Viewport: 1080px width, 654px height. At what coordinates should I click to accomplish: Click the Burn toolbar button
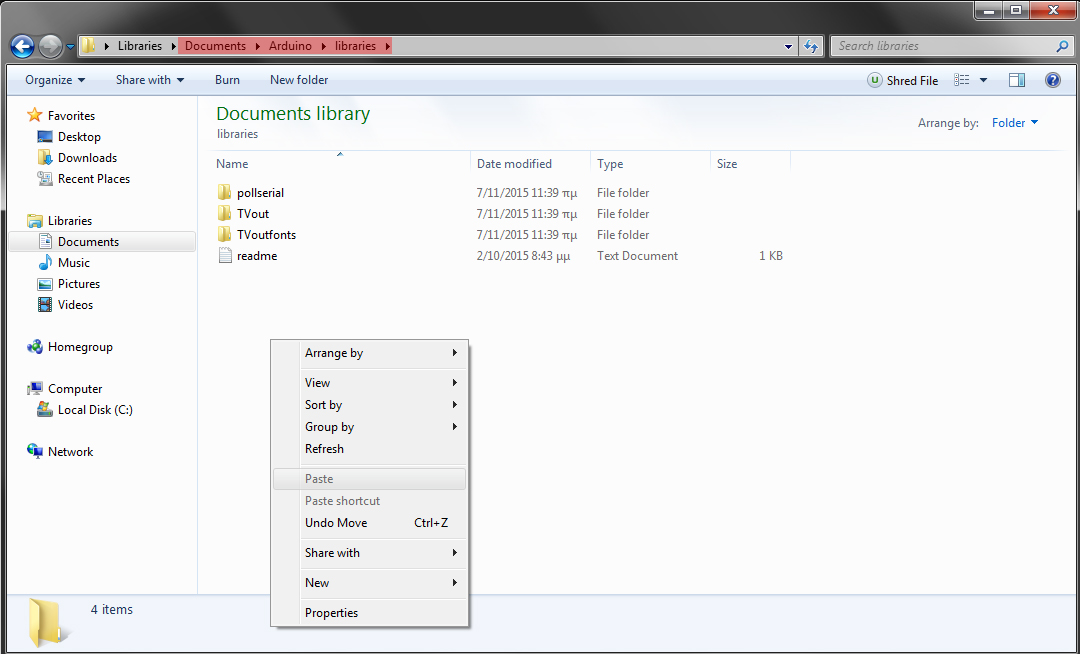click(x=227, y=80)
